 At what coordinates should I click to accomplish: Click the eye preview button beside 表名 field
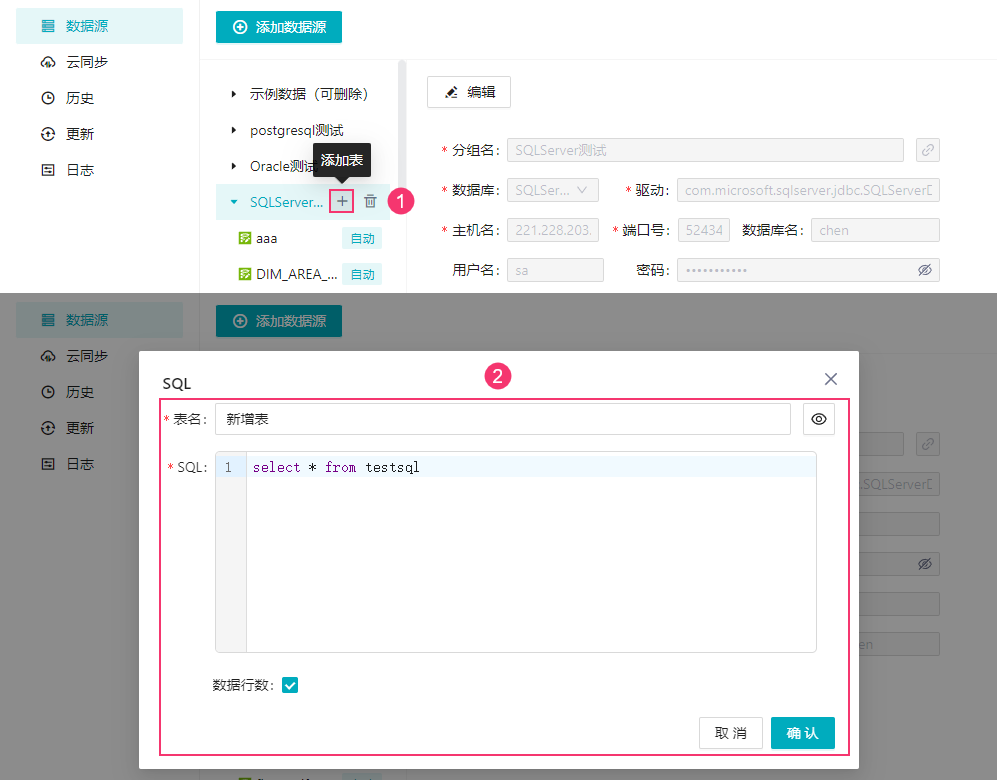pyautogui.click(x=818, y=419)
